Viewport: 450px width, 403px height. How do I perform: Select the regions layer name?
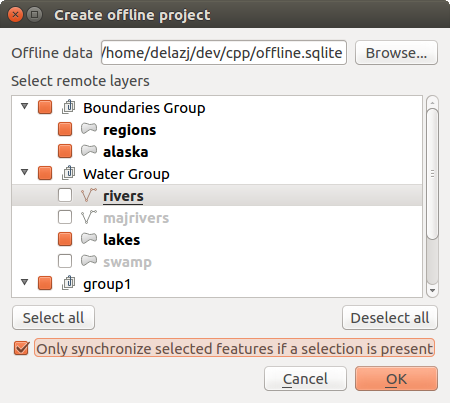click(130, 130)
